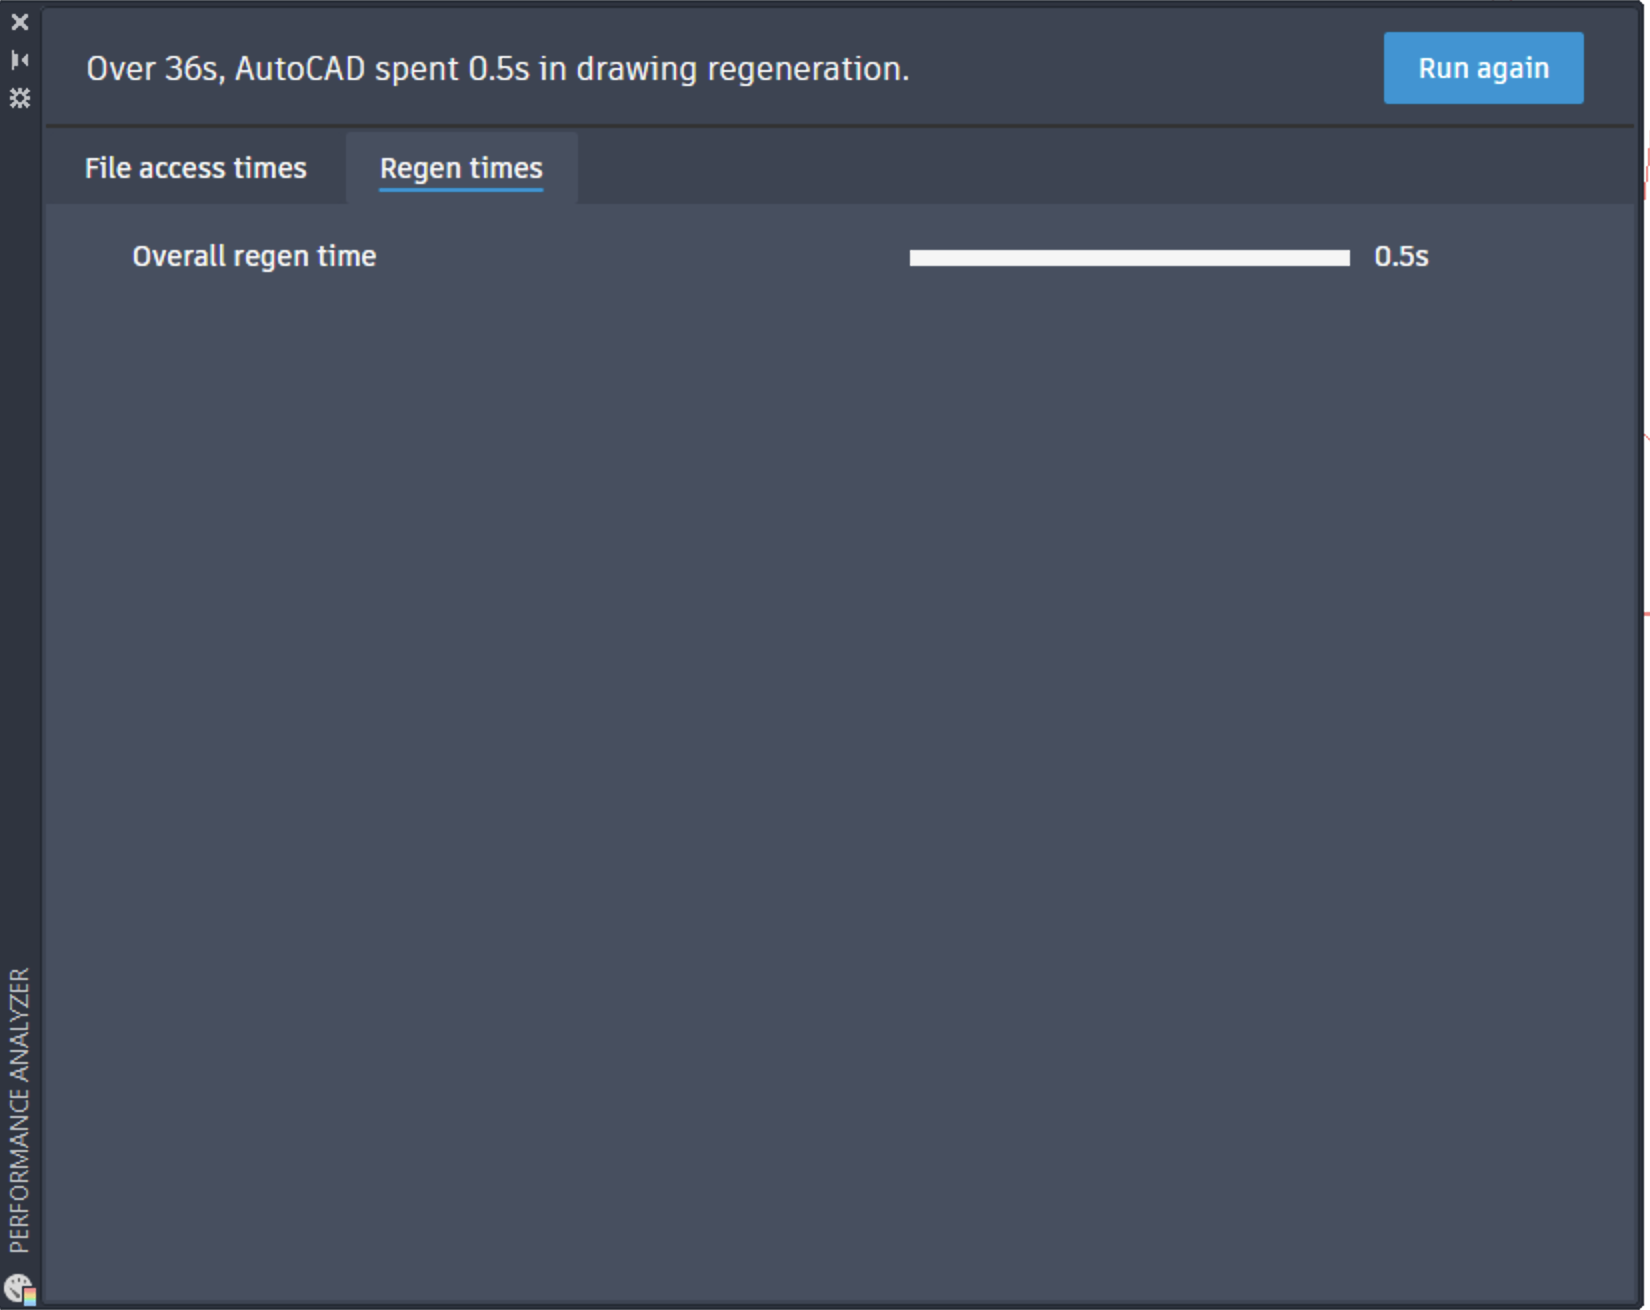Click the drawing regeneration summary sentence
The image size is (1650, 1310).
498,69
